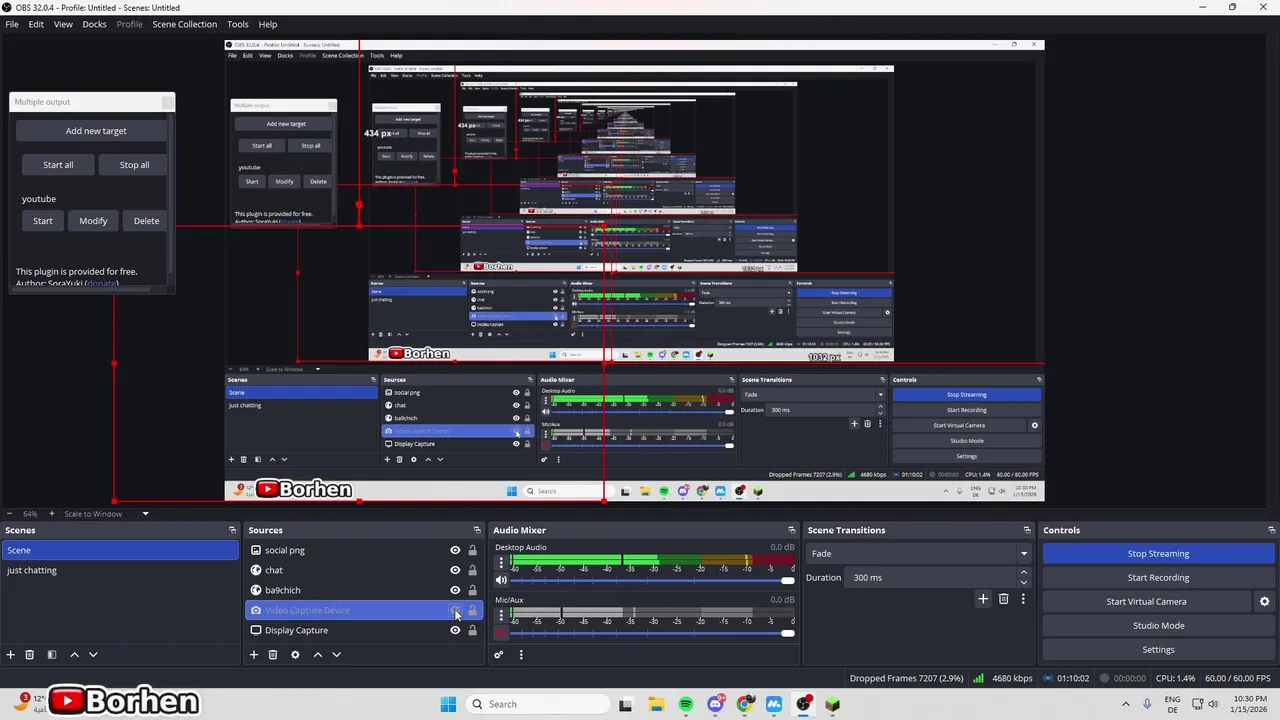This screenshot has height=720, width=1280.
Task: Hide the ba9chich source
Action: [455, 590]
